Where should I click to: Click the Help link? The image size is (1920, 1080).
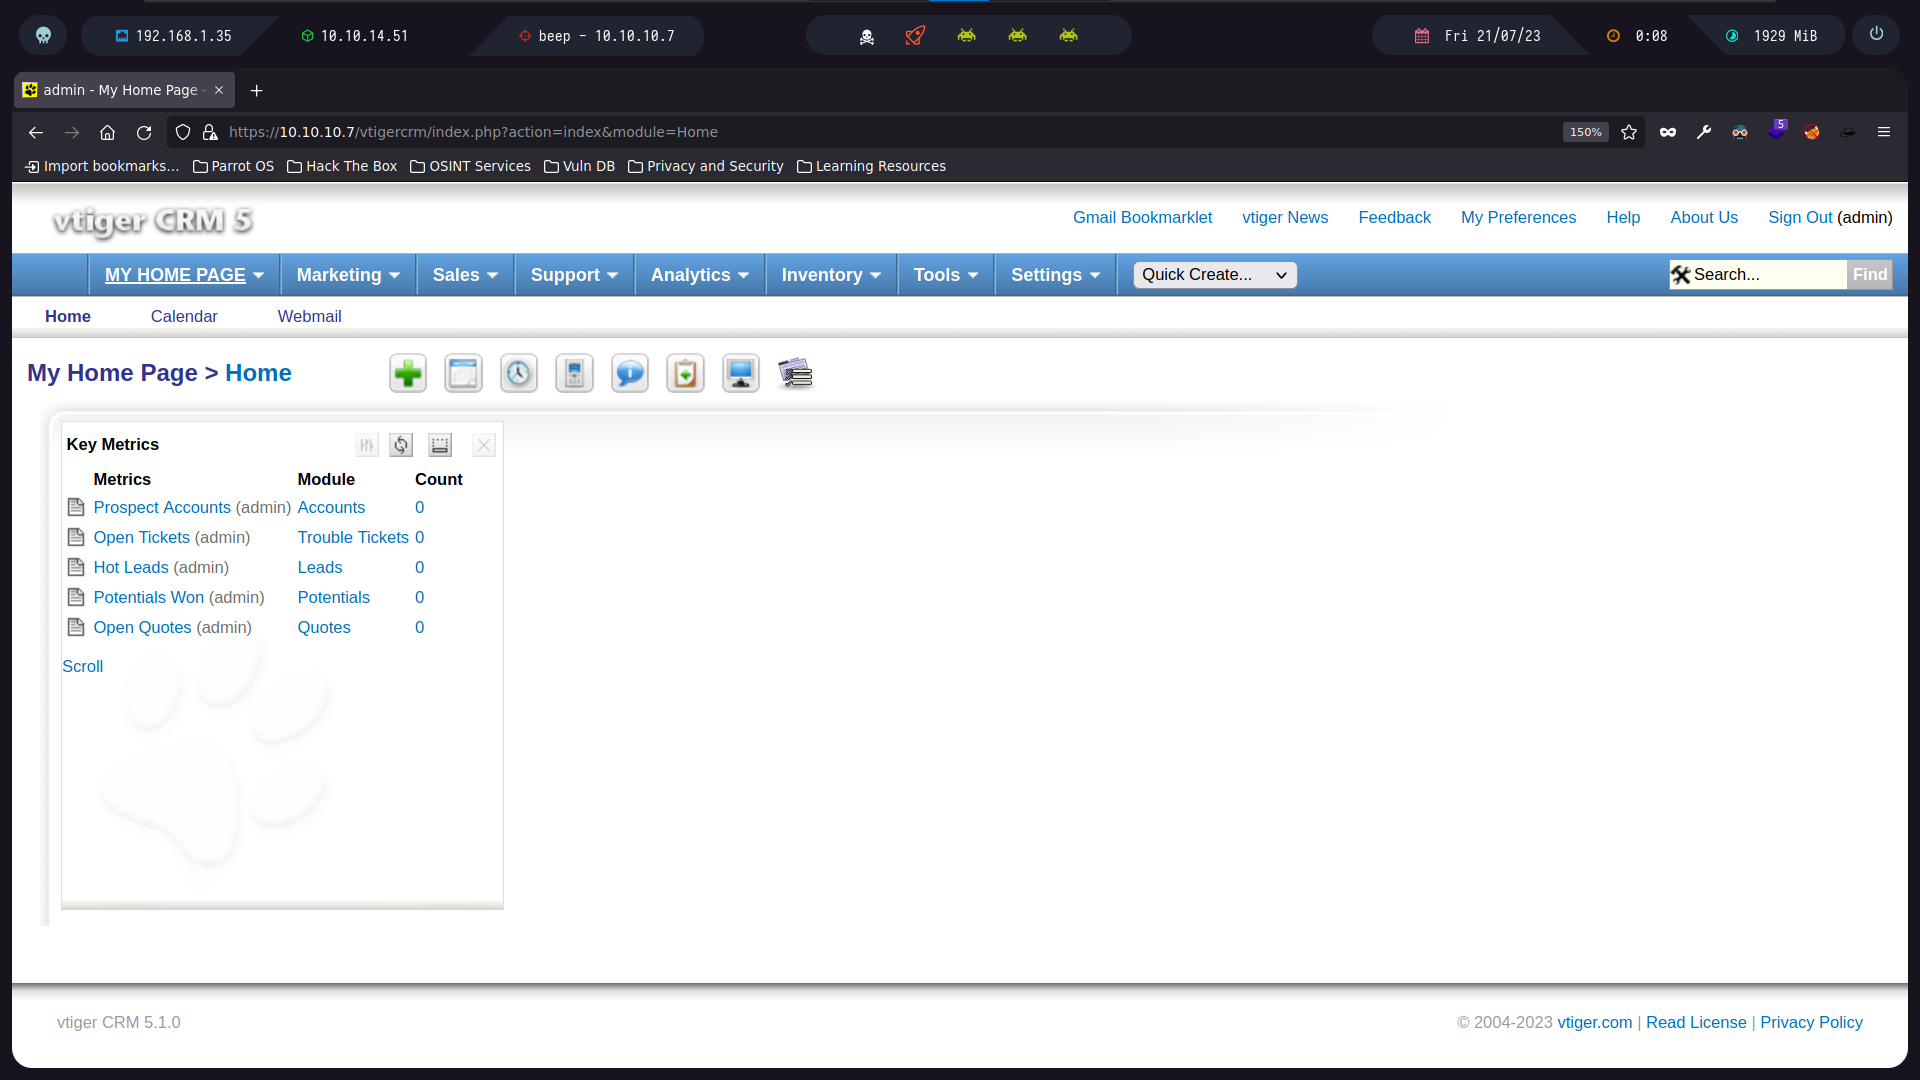pyautogui.click(x=1623, y=218)
